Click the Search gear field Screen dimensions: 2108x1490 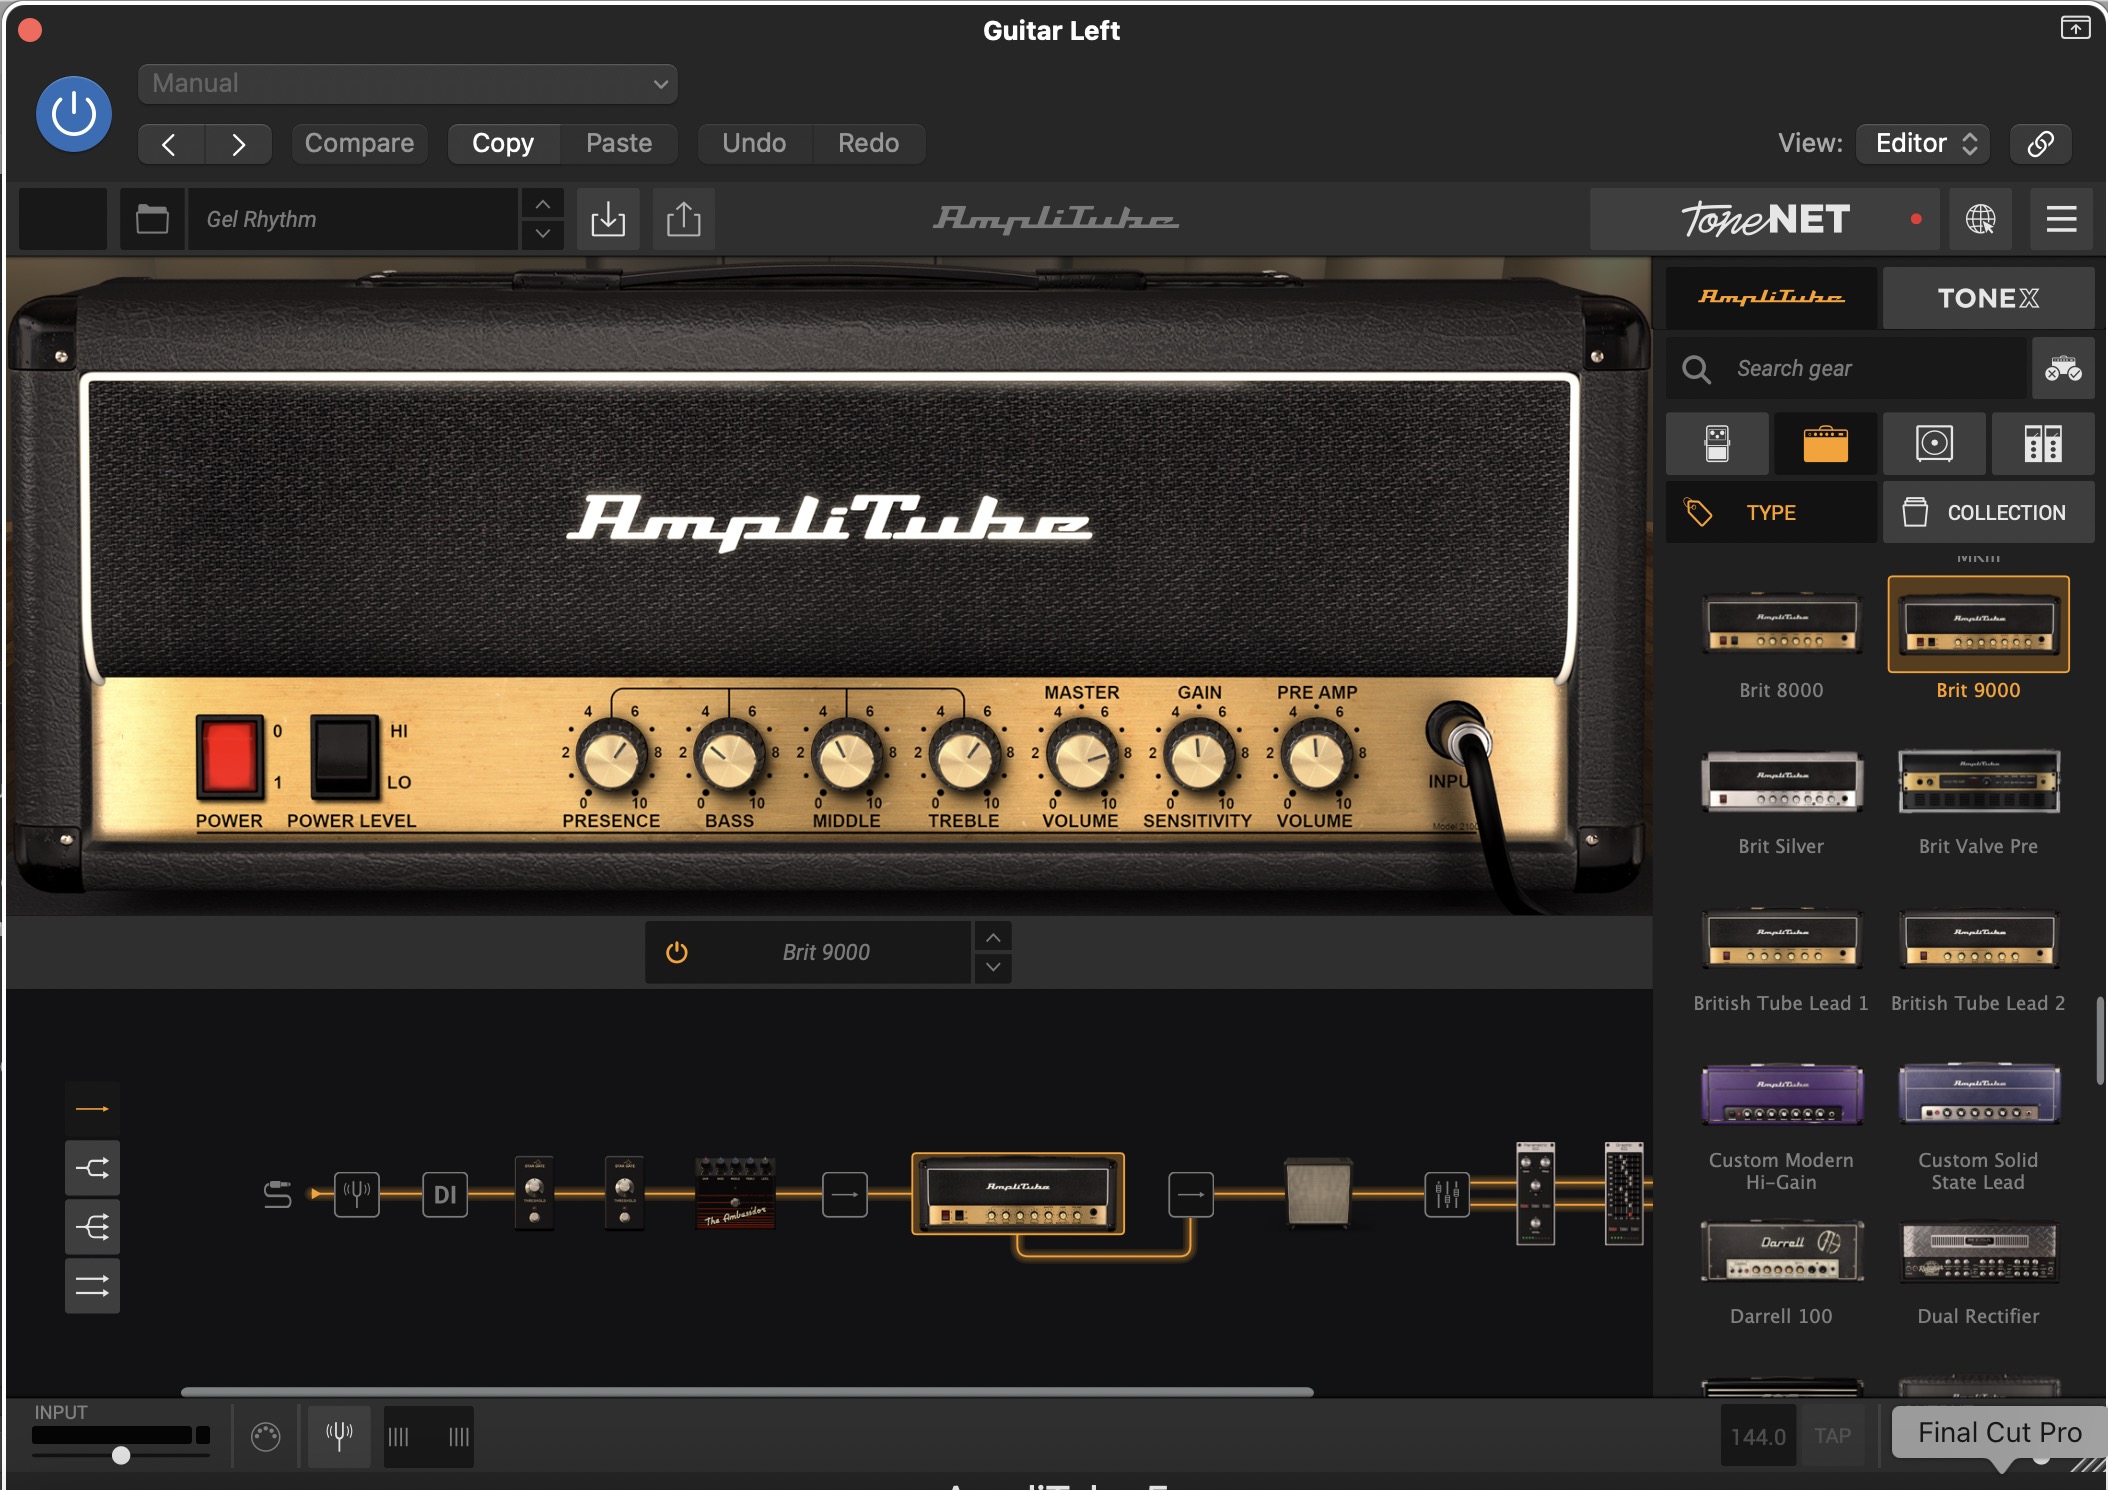click(x=1846, y=369)
